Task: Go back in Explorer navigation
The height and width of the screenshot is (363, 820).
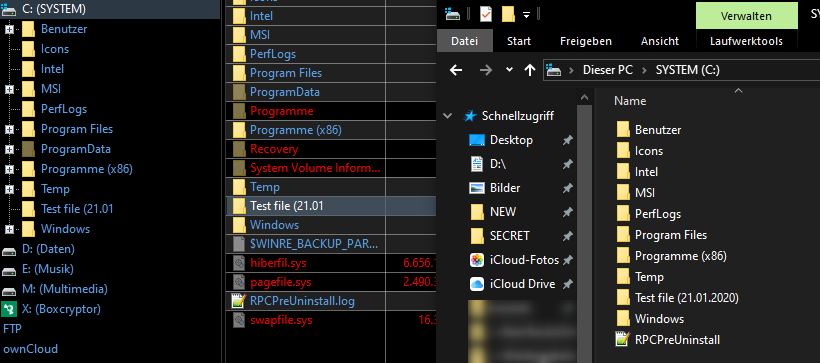Action: tap(456, 70)
